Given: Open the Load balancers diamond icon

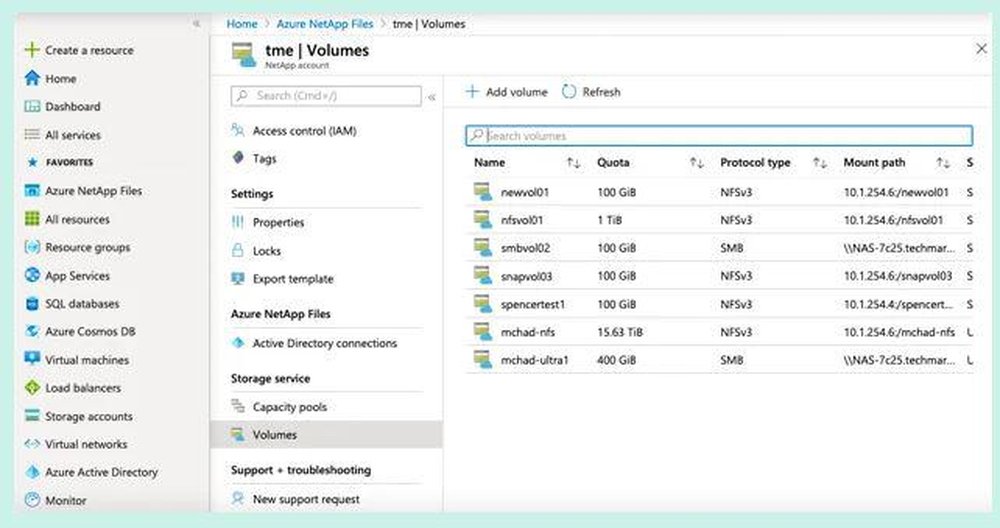Looking at the screenshot, I should pyautogui.click(x=32, y=387).
